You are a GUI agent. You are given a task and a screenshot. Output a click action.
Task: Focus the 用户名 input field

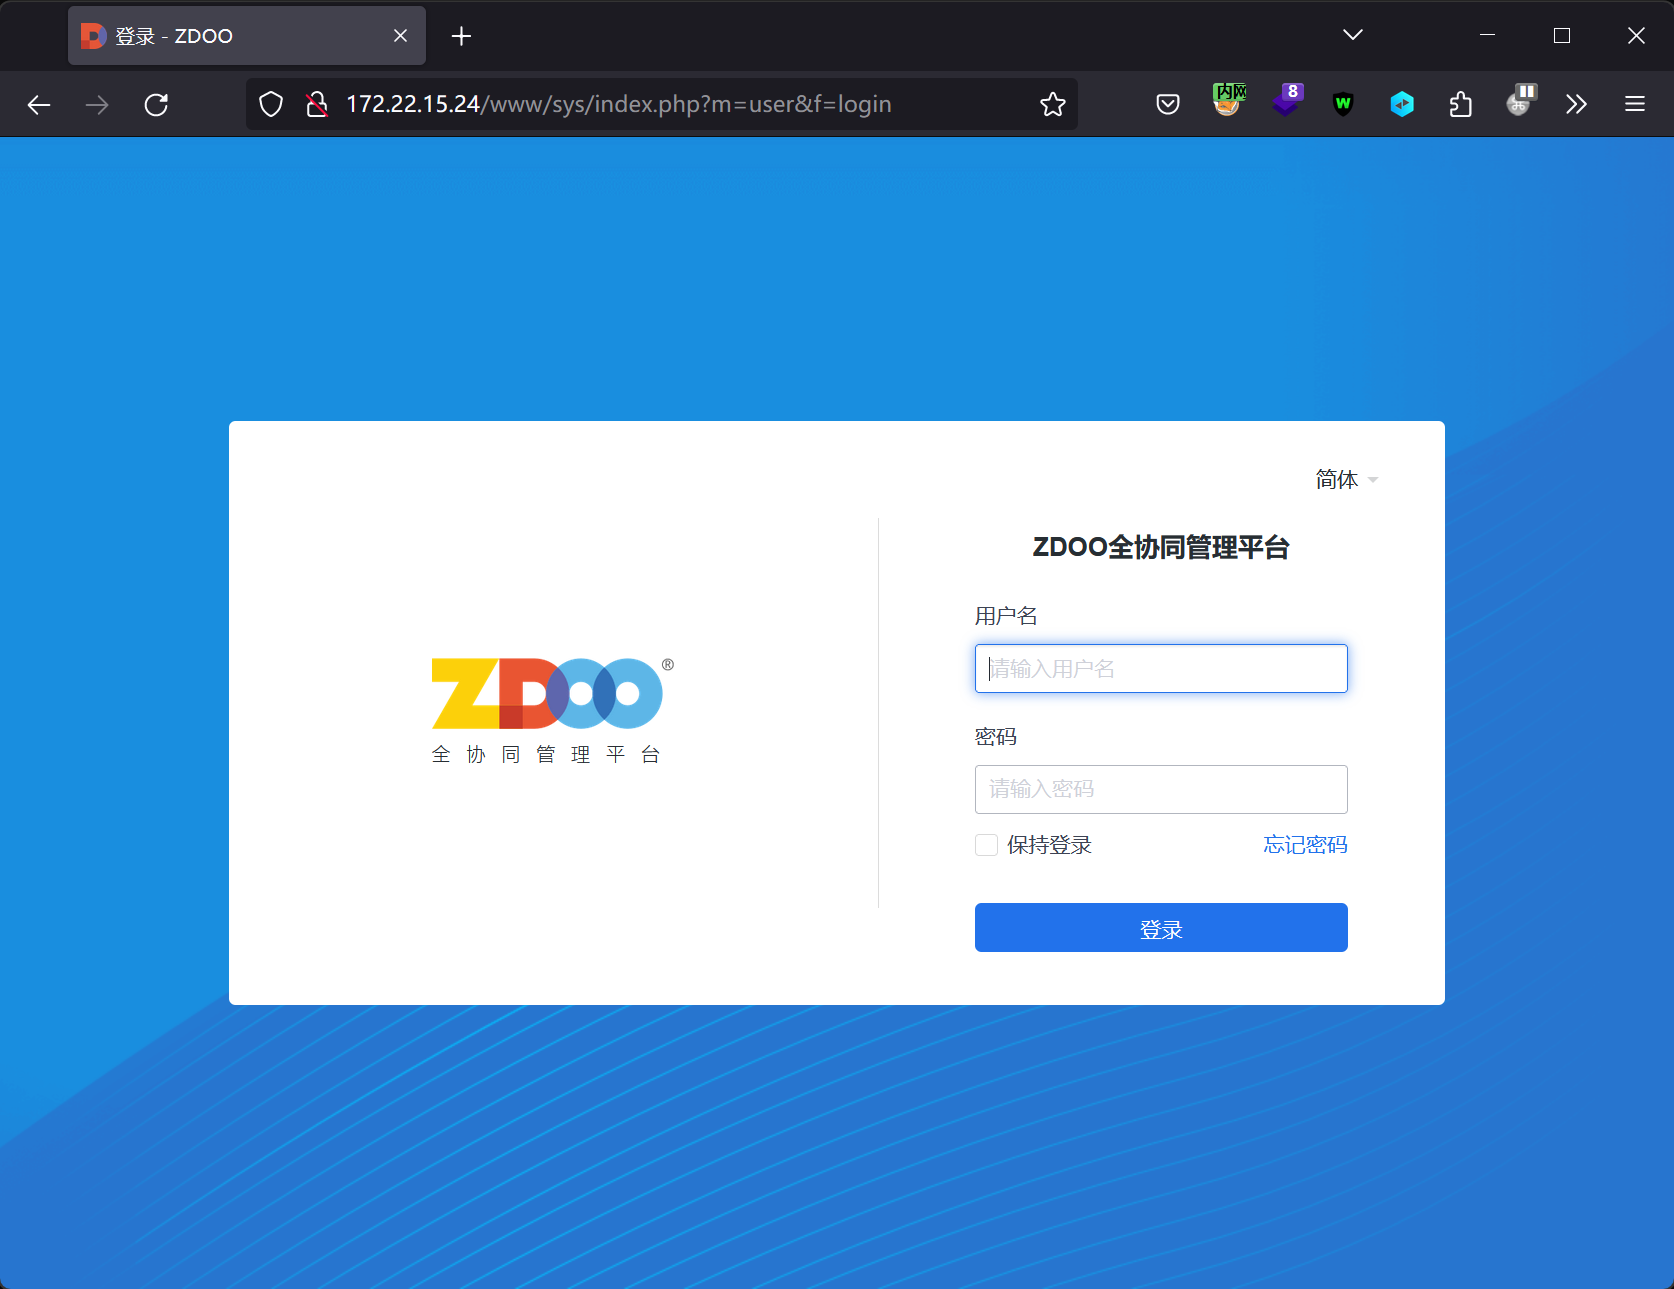1161,668
